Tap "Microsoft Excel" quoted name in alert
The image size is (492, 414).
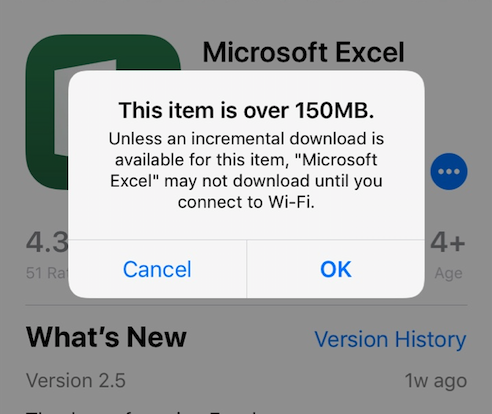(244, 170)
